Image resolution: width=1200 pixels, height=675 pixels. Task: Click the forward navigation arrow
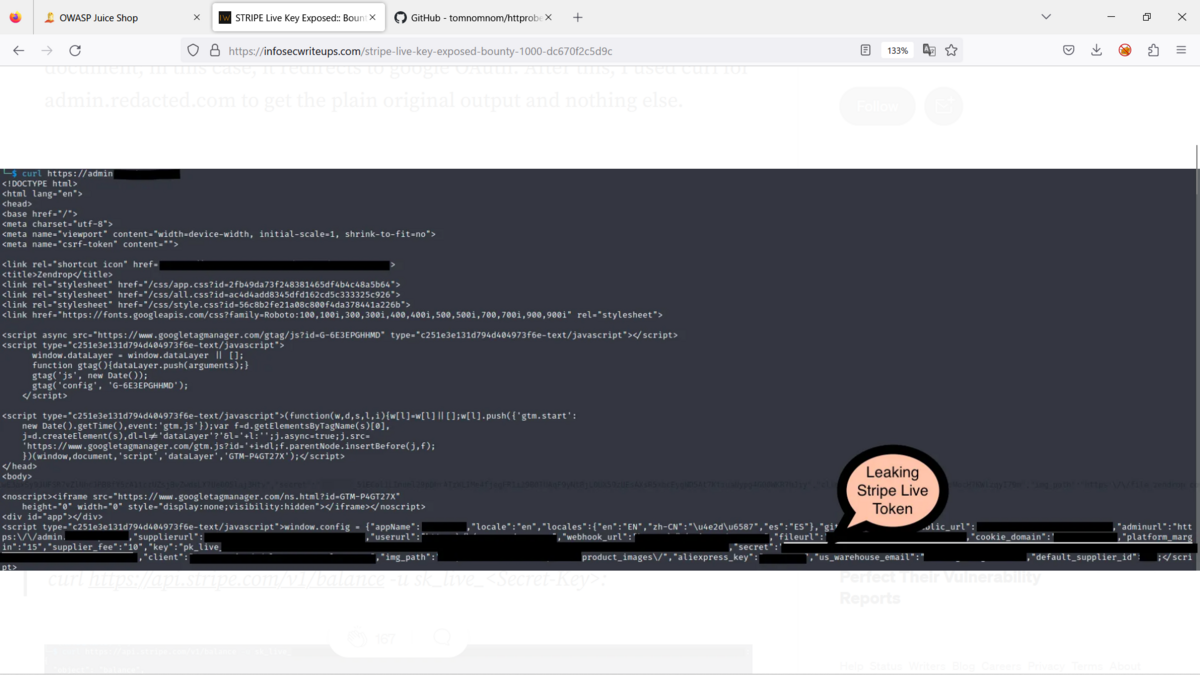[x=46, y=50]
